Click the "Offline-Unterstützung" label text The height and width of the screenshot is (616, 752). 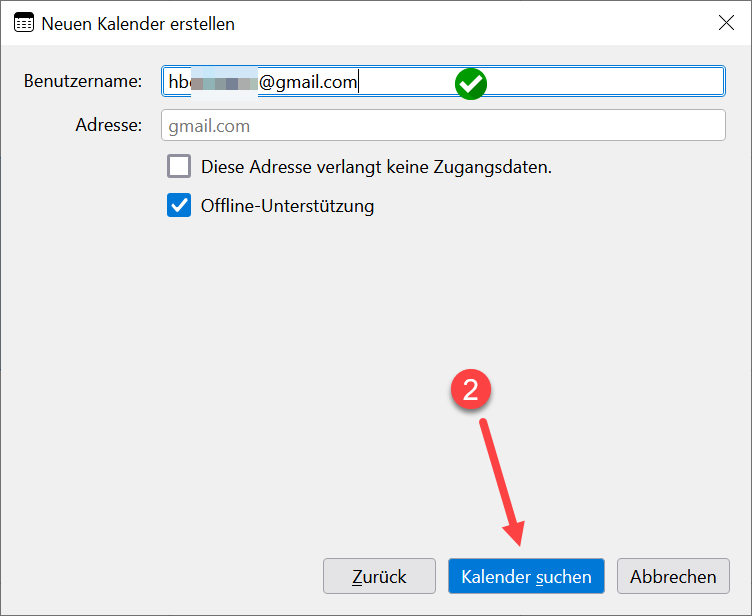287,207
